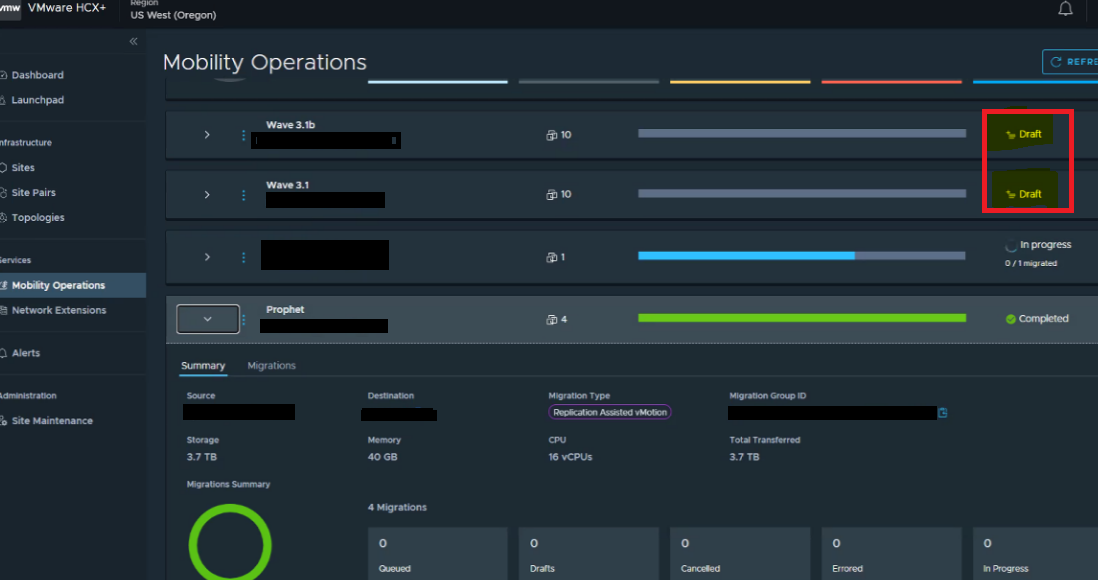Viewport: 1099px width, 580px height.
Task: Click the Prophet green progress bar
Action: click(x=802, y=318)
